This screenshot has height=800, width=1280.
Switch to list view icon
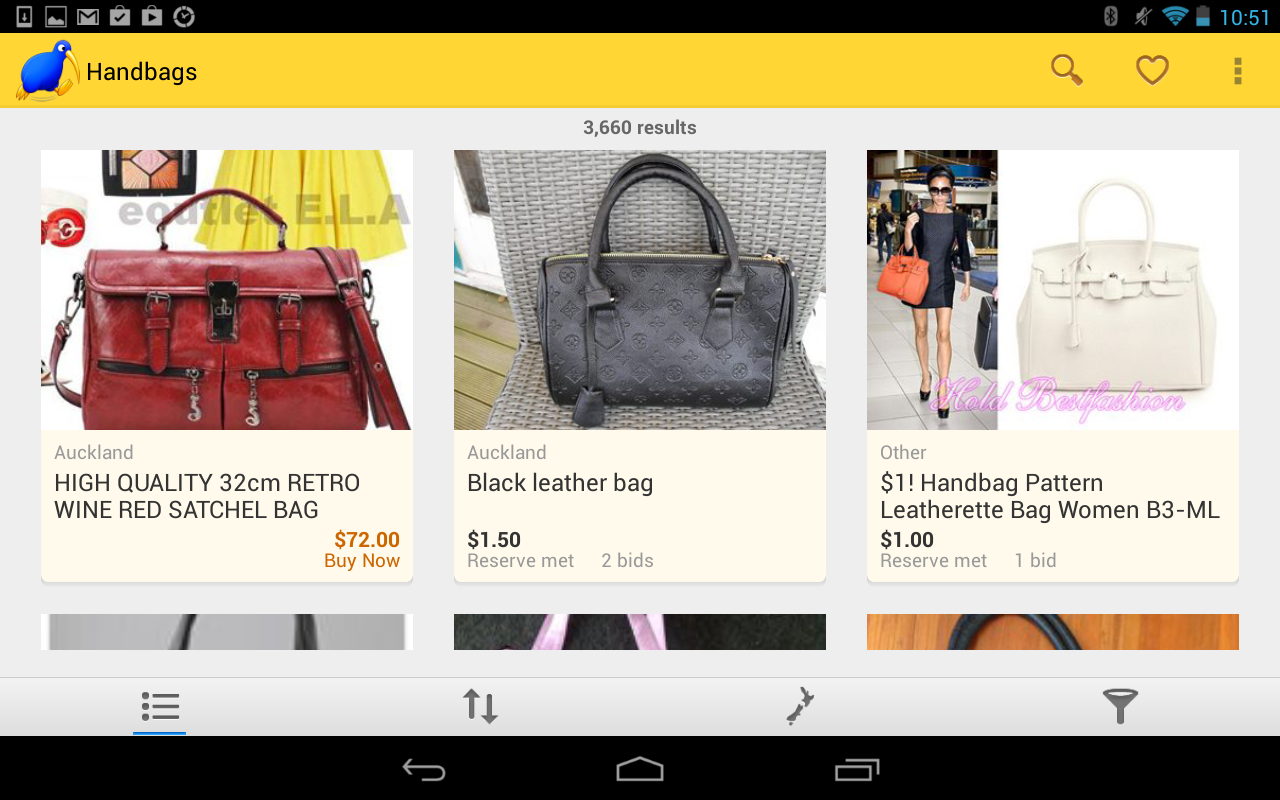point(160,706)
